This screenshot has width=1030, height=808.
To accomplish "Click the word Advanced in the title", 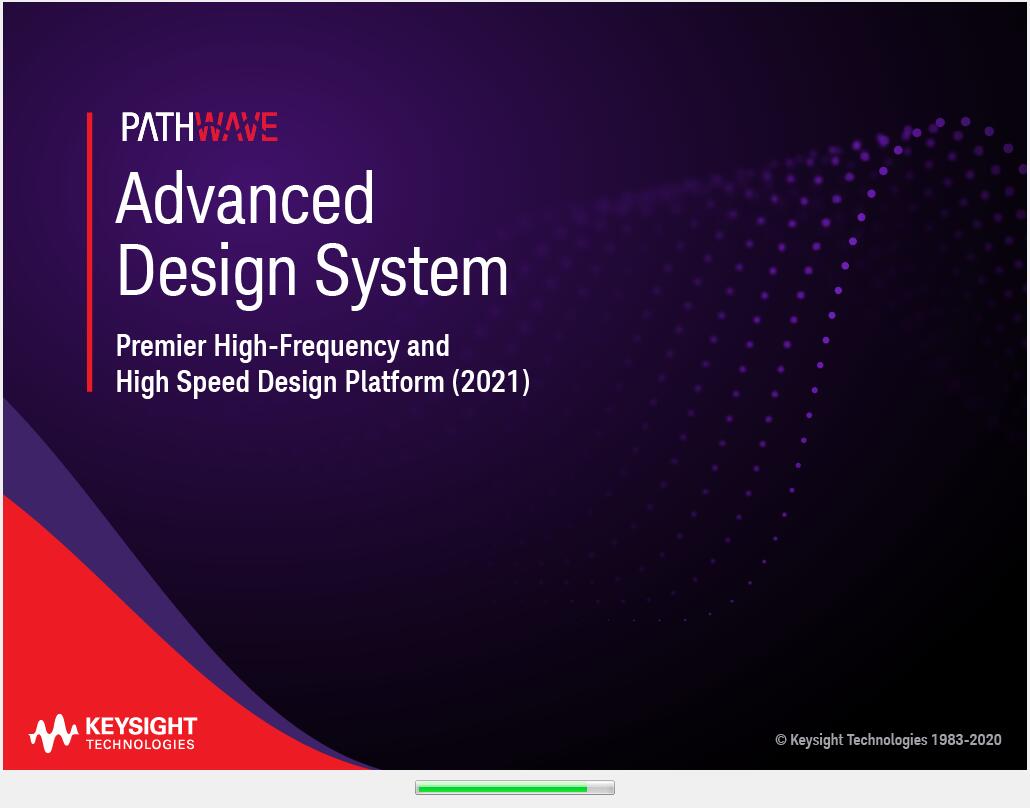I will (245, 200).
